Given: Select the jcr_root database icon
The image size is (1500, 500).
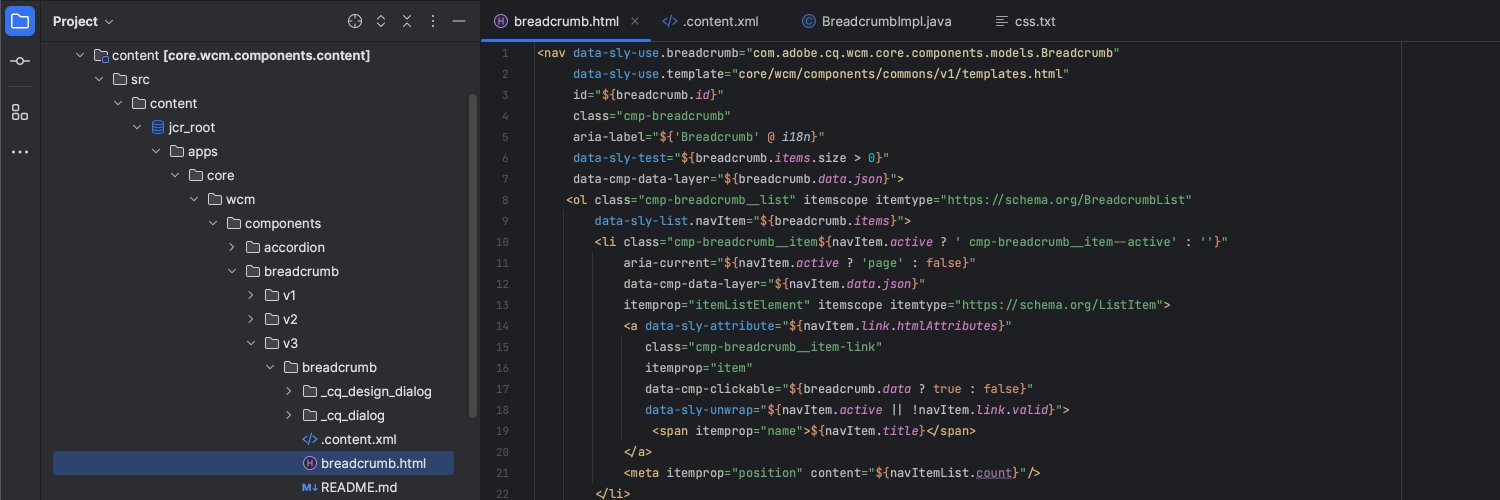Looking at the screenshot, I should click(x=157, y=127).
